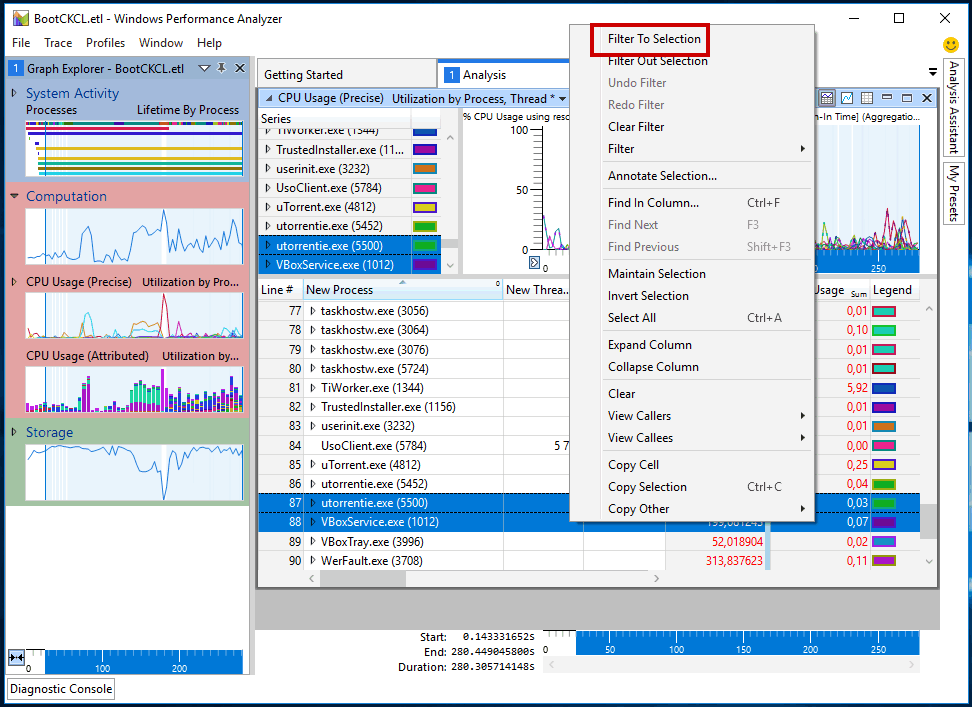Click the smiley feedback icon
The image size is (972, 707).
click(950, 45)
